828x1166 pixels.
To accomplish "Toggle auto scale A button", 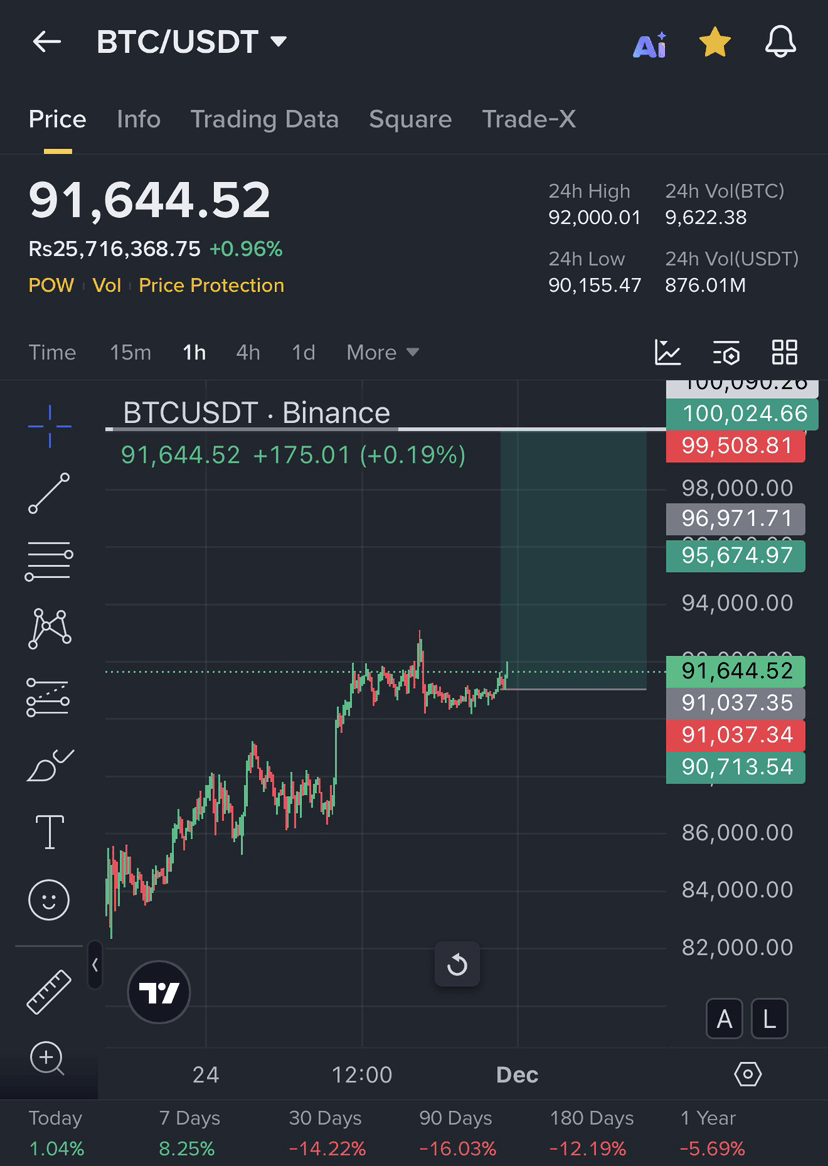I will pyautogui.click(x=725, y=1019).
